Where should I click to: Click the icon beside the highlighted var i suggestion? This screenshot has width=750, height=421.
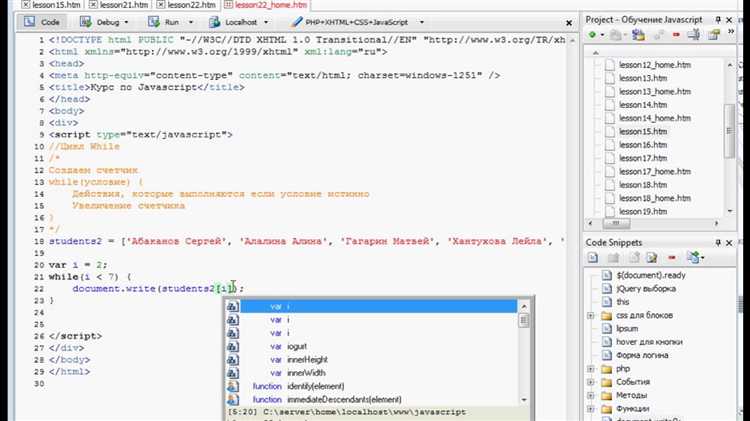[x=232, y=306]
